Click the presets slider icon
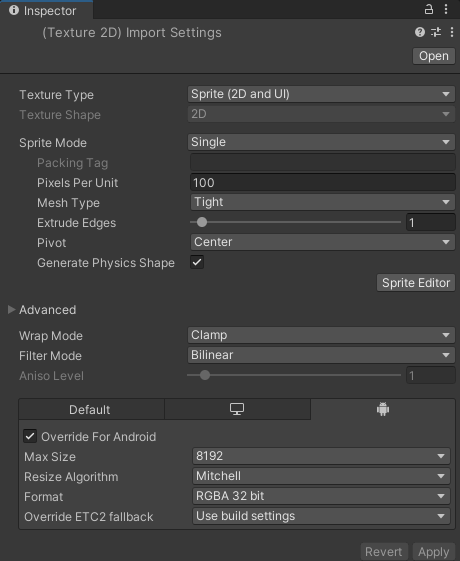This screenshot has height=561, width=460. (x=436, y=32)
